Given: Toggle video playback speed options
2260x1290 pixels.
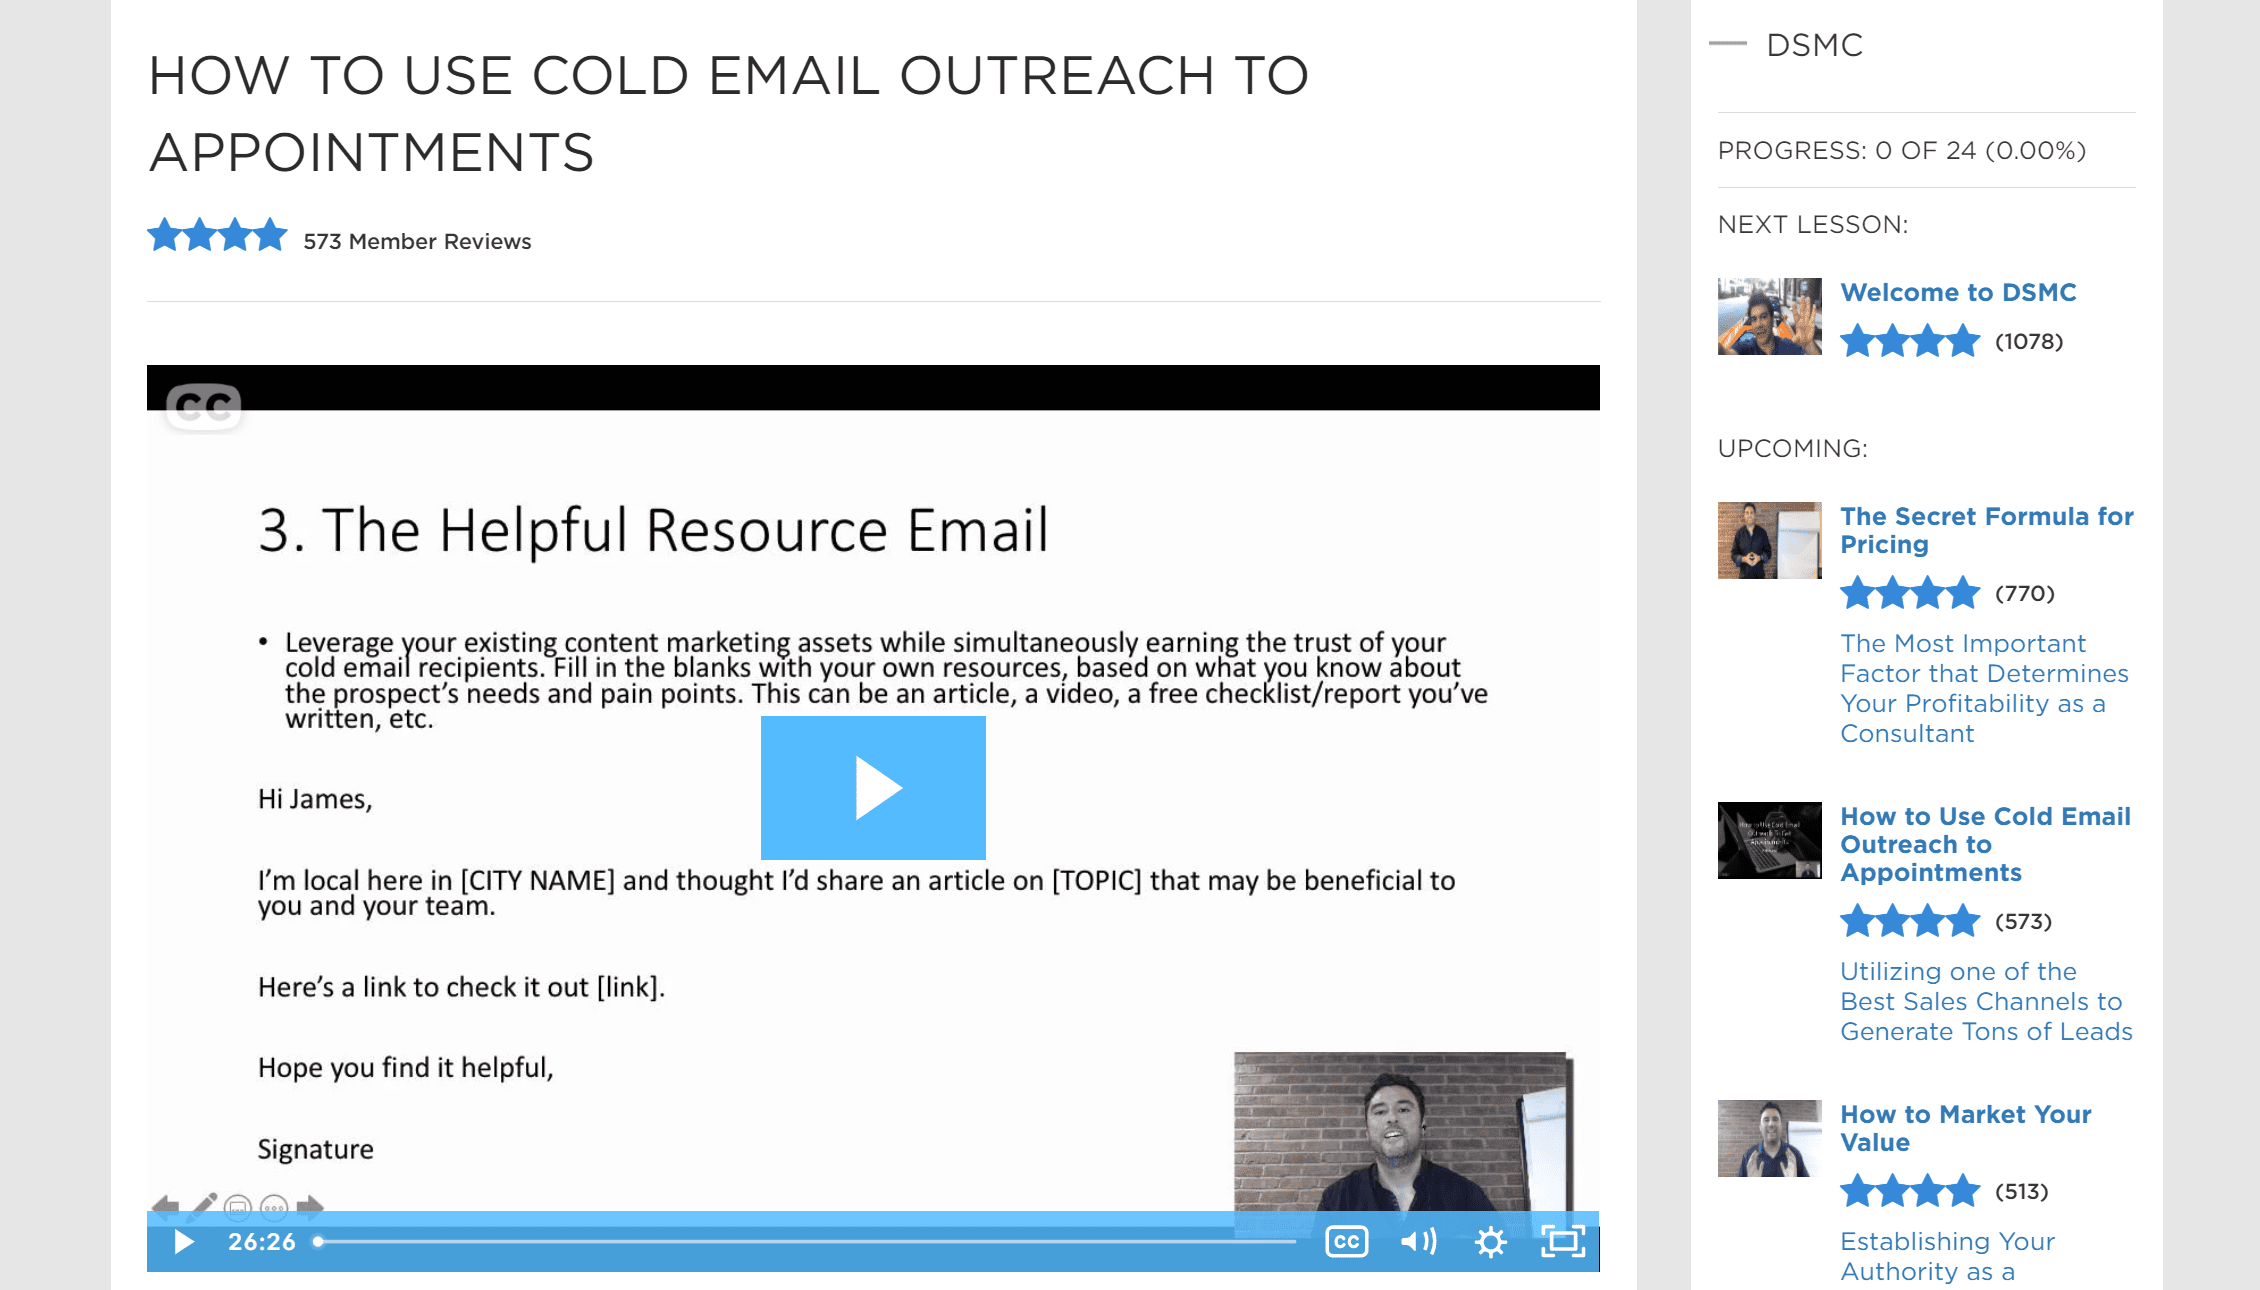Looking at the screenshot, I should coord(1490,1240).
